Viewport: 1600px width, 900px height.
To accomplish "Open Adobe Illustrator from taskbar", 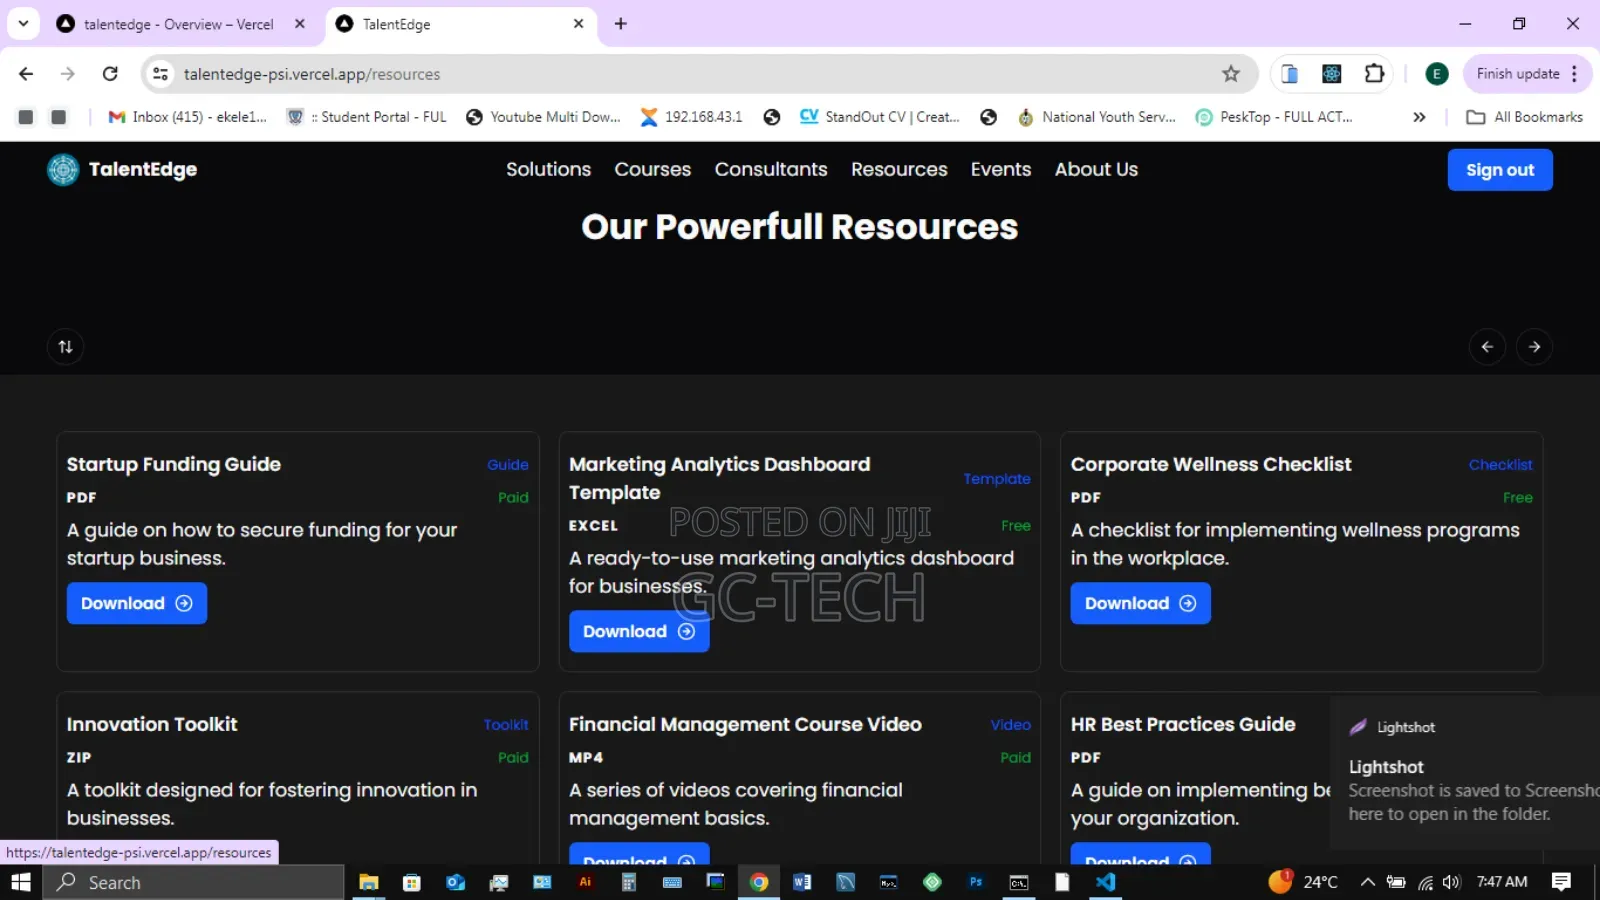I will tap(585, 882).
